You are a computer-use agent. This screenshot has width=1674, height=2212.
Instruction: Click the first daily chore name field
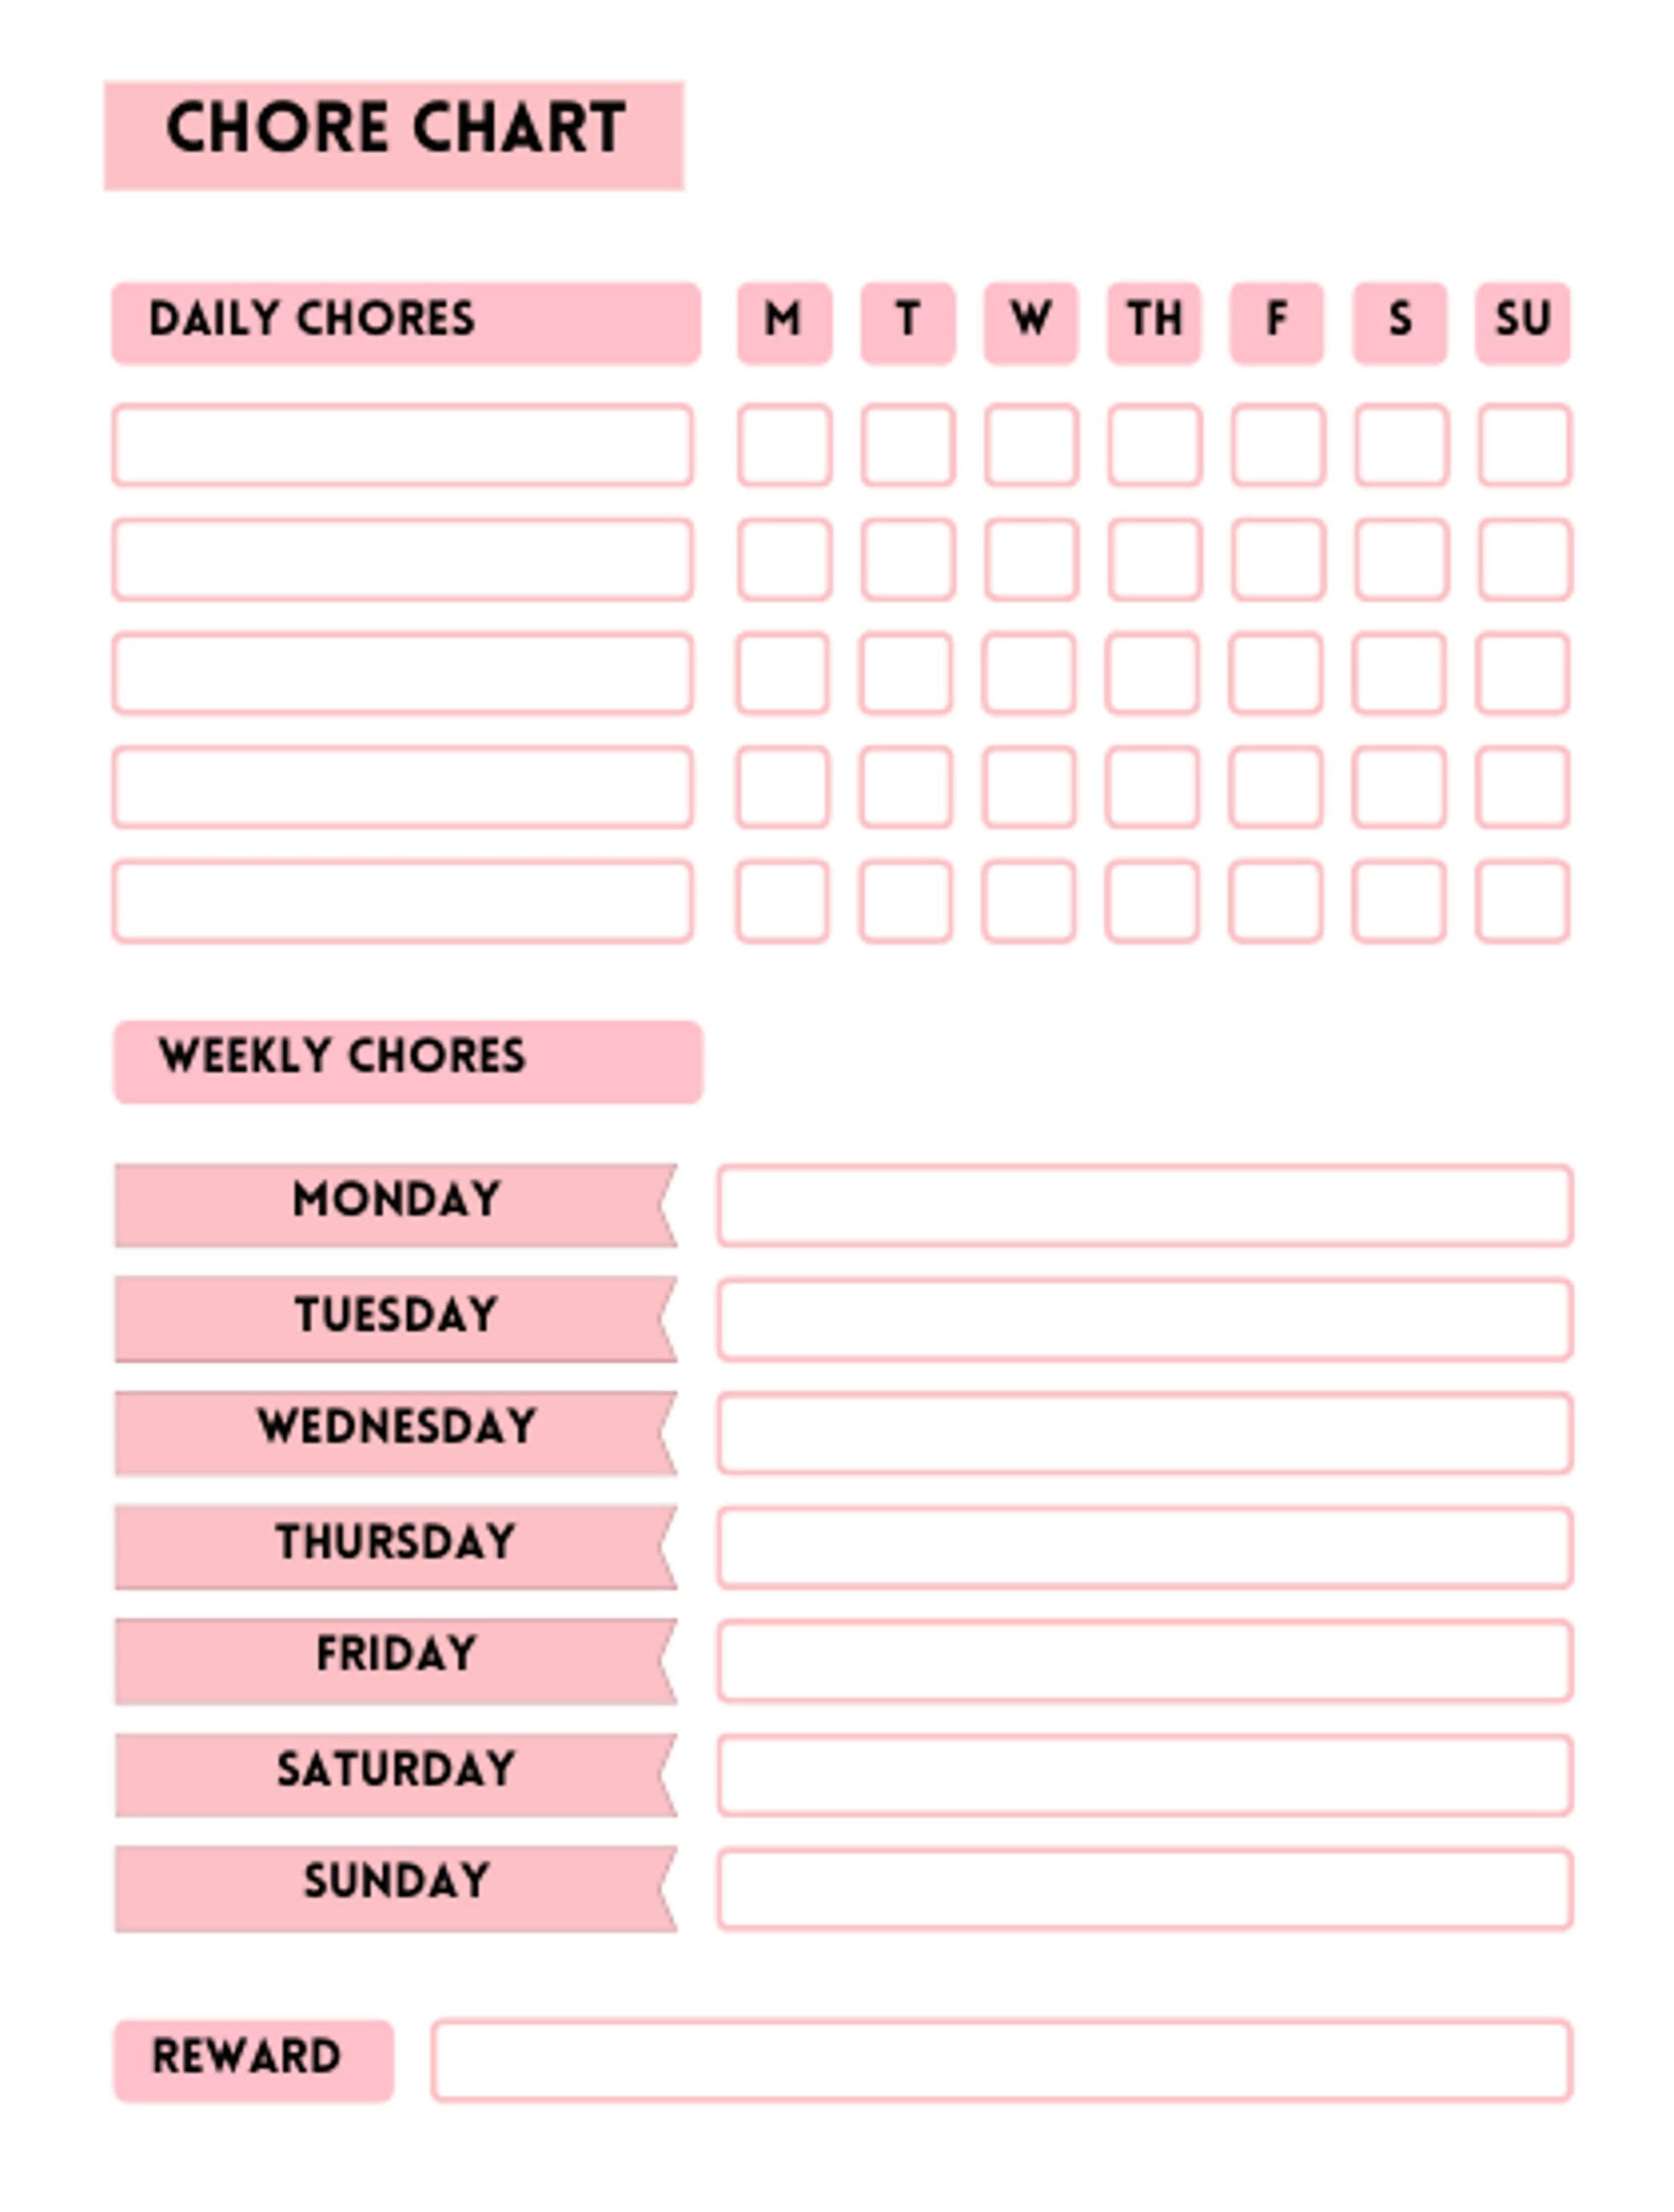coord(402,444)
